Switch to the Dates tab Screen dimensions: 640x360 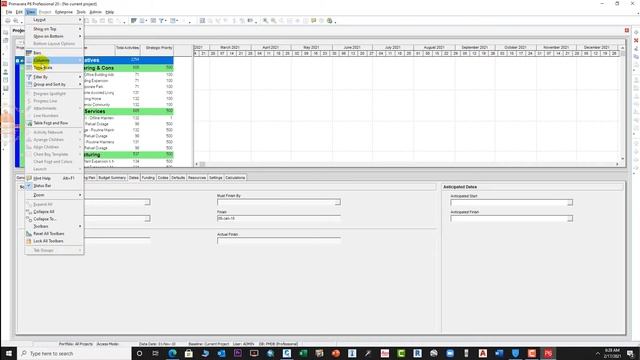[134, 178]
